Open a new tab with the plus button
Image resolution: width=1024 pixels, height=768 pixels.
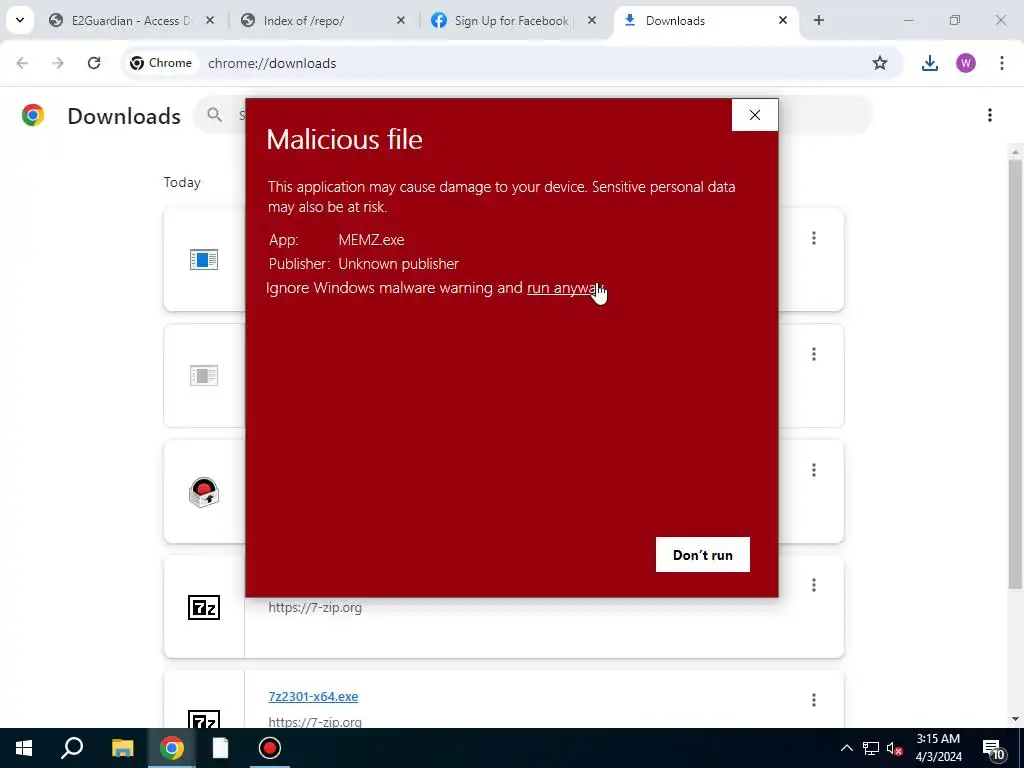click(819, 20)
